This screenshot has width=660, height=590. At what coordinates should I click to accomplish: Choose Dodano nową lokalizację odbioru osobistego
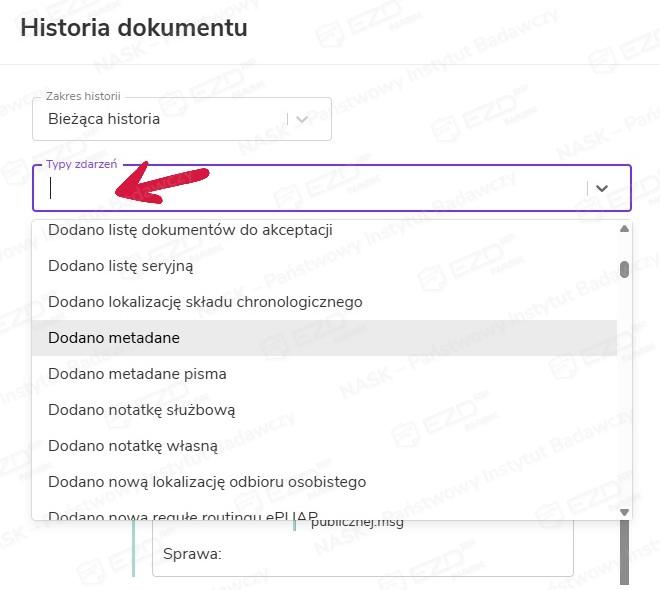(207, 482)
